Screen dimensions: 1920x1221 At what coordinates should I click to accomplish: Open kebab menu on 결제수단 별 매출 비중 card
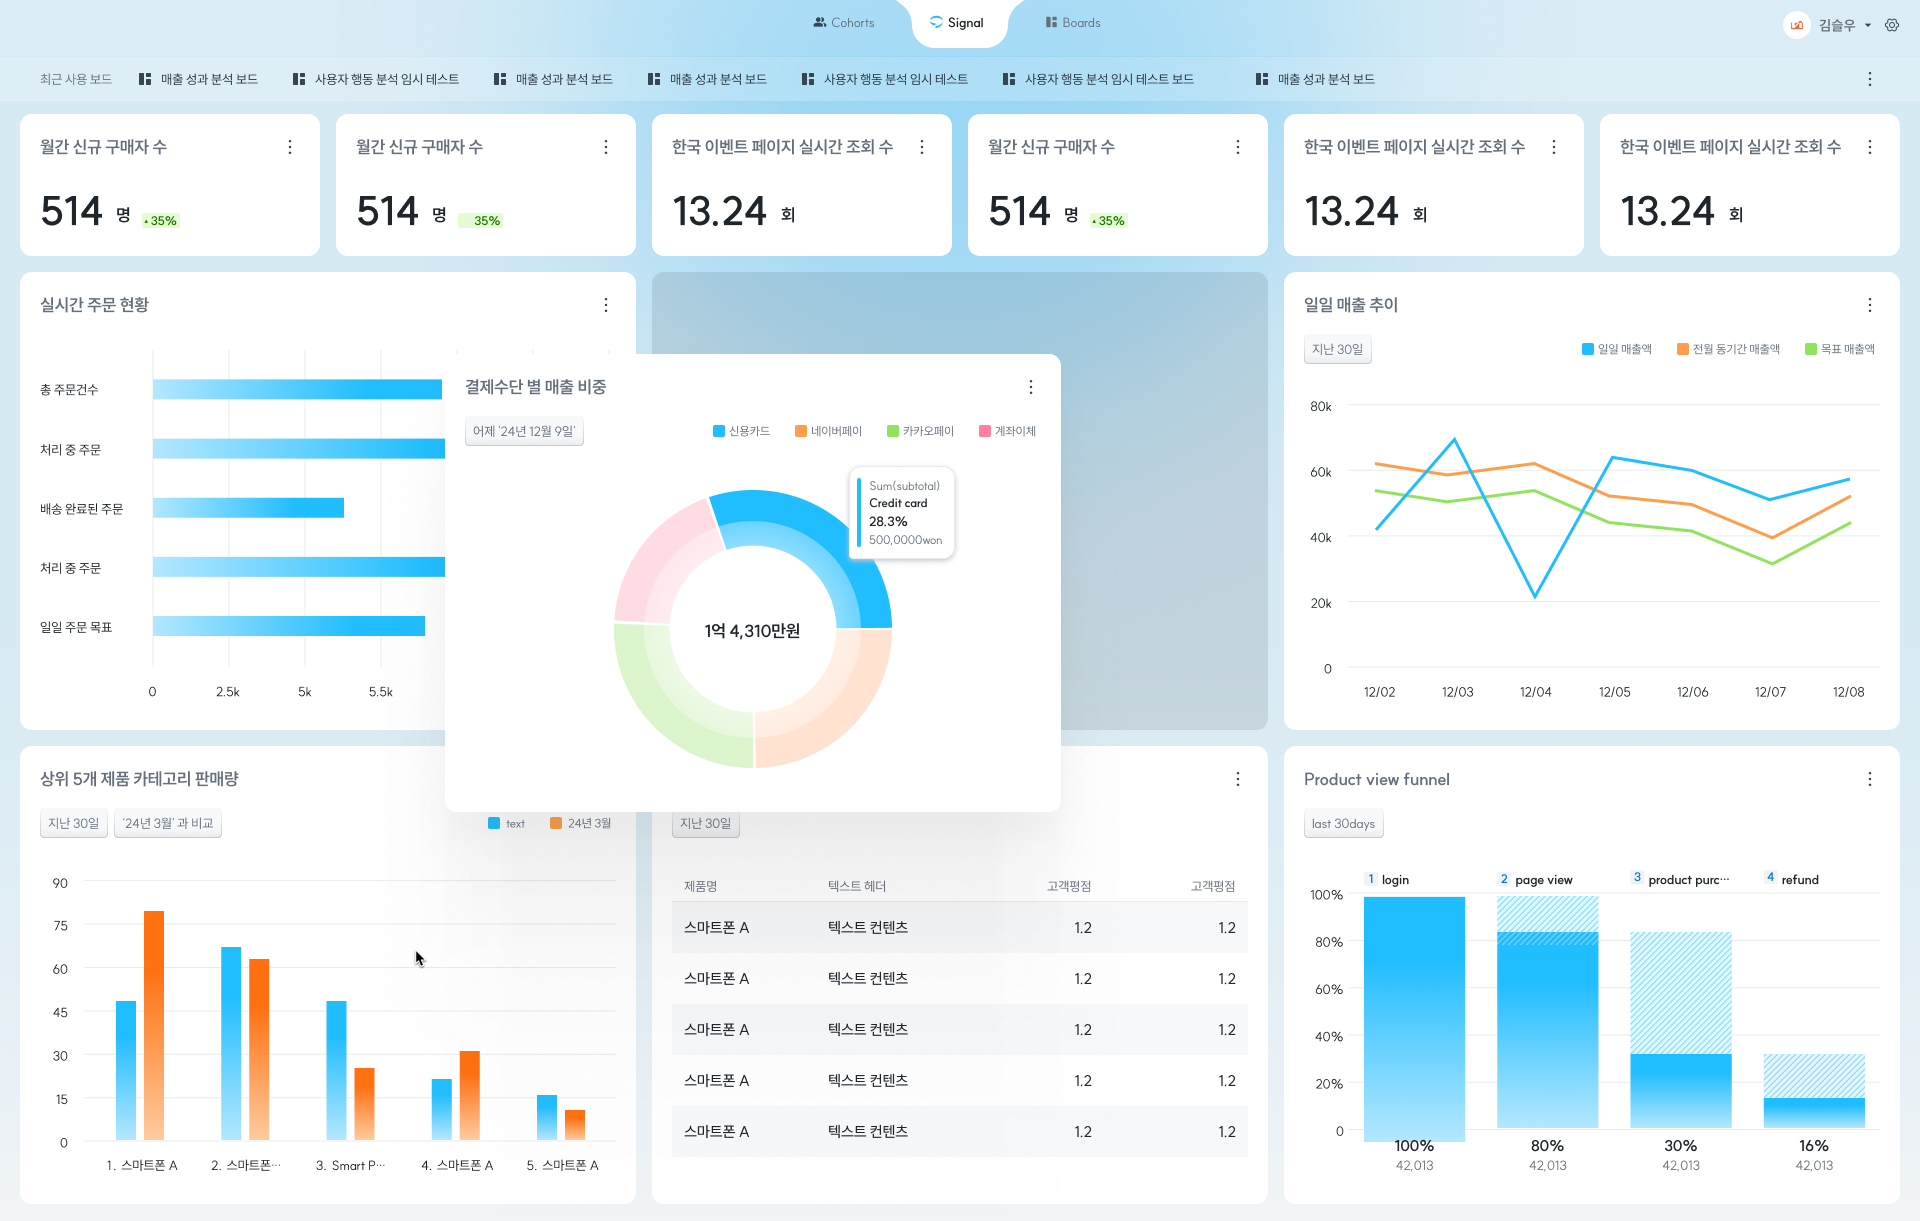pyautogui.click(x=1031, y=387)
